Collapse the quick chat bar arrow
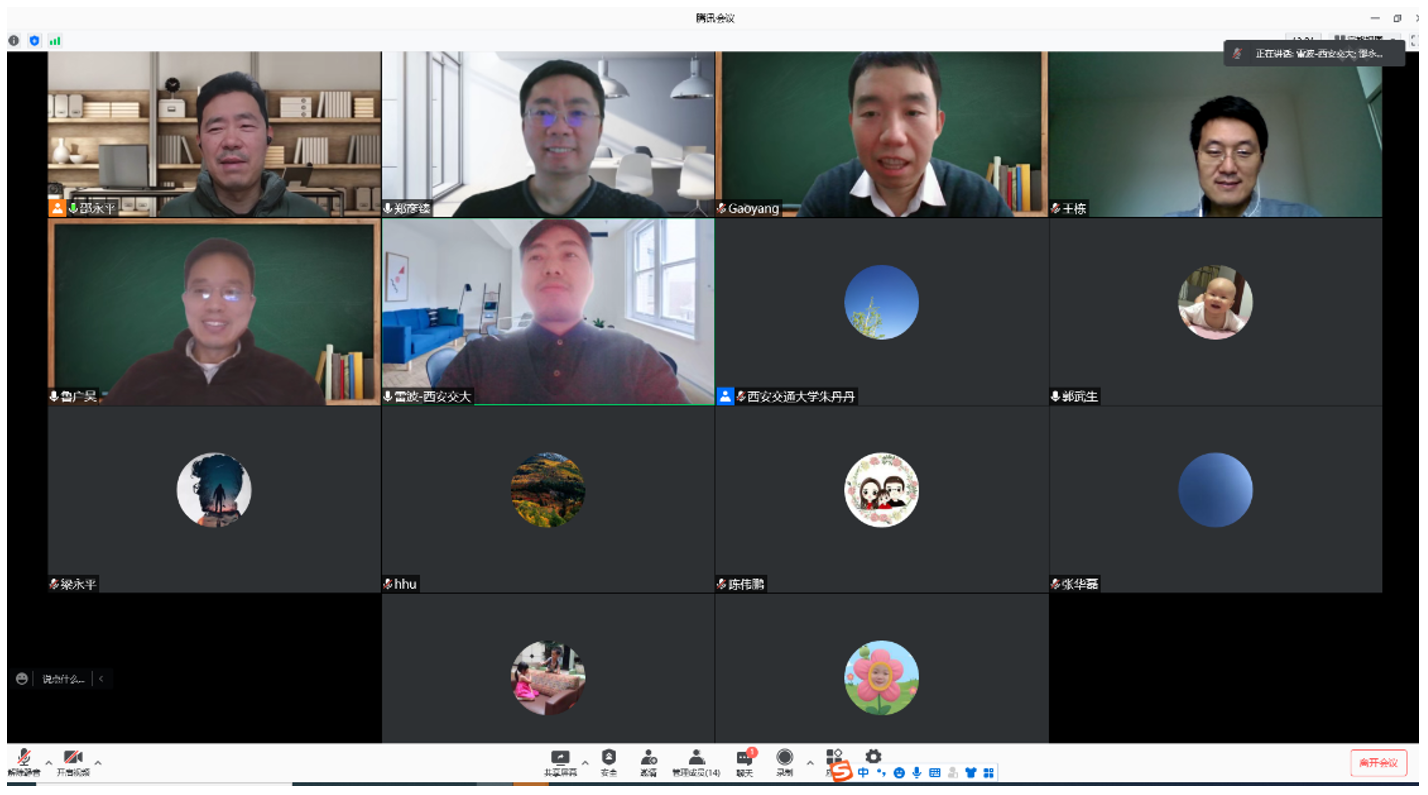This screenshot has height=795, width=1428. 101,679
